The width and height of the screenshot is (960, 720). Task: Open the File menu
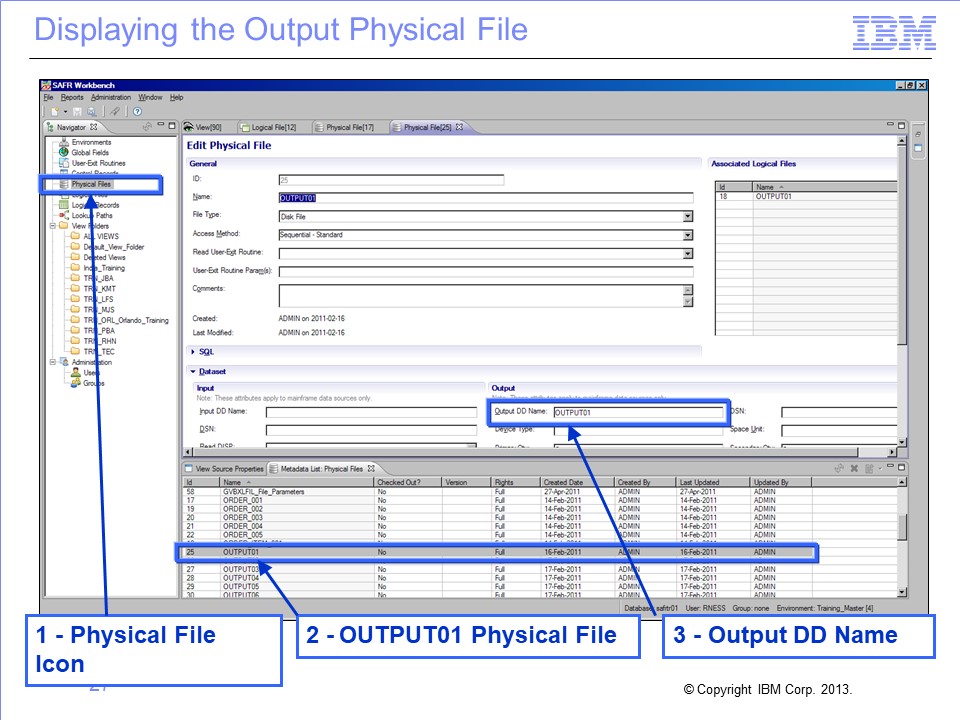tap(48, 97)
